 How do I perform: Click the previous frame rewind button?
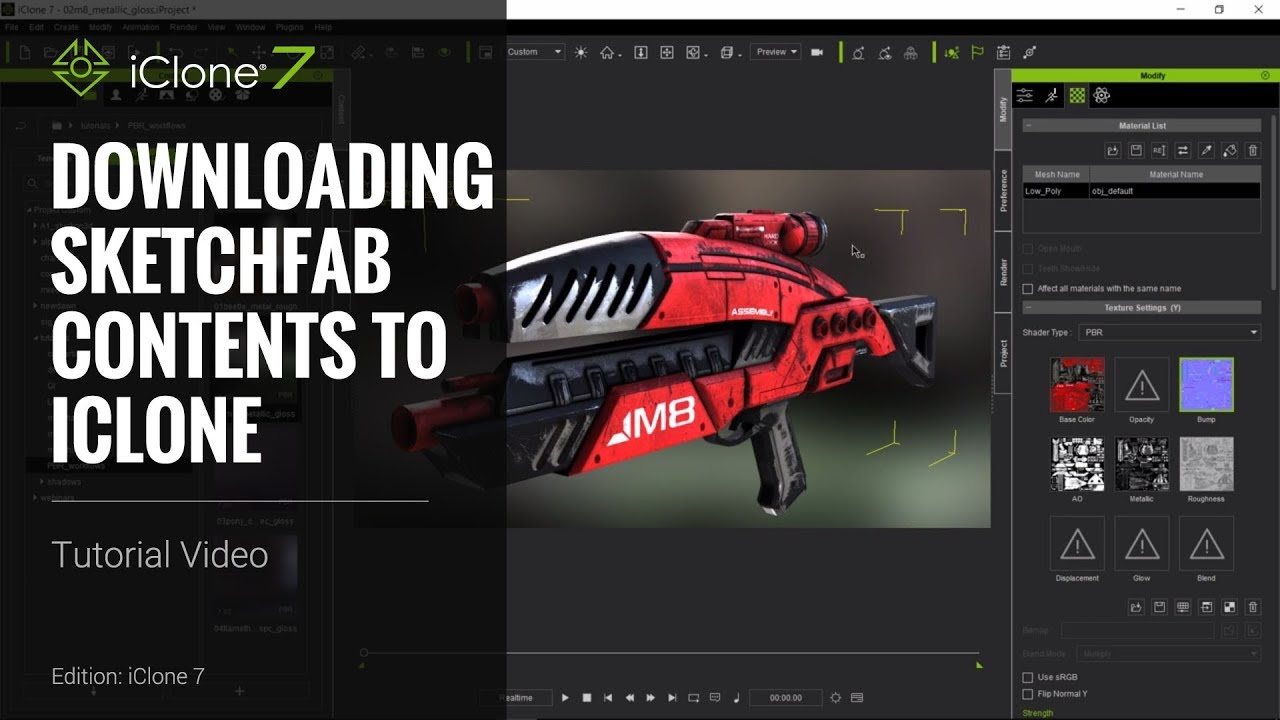[x=630, y=698]
